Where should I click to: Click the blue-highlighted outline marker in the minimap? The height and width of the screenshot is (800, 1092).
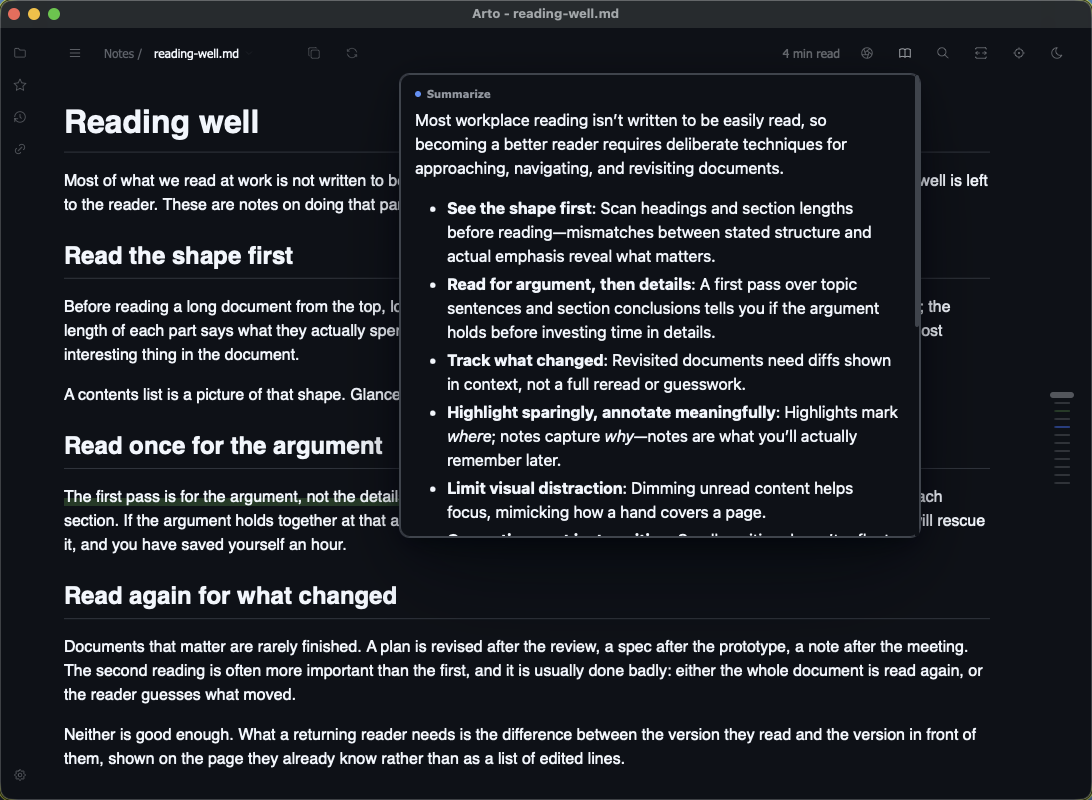pos(1061,427)
